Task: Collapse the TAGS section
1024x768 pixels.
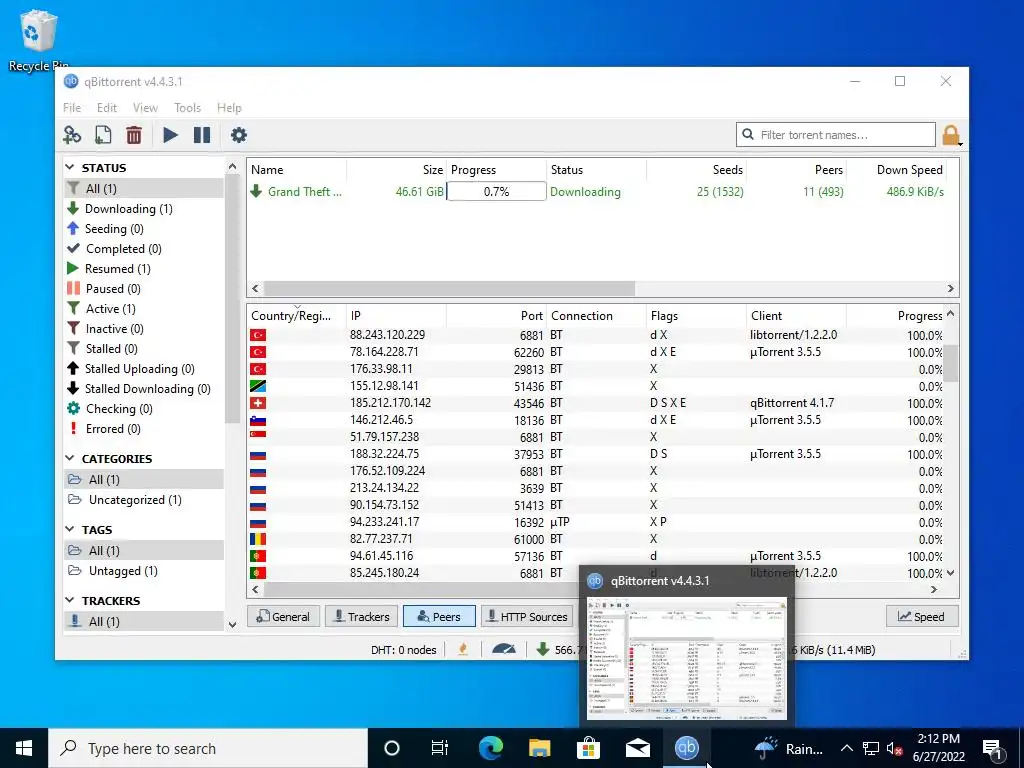Action: pyautogui.click(x=70, y=529)
